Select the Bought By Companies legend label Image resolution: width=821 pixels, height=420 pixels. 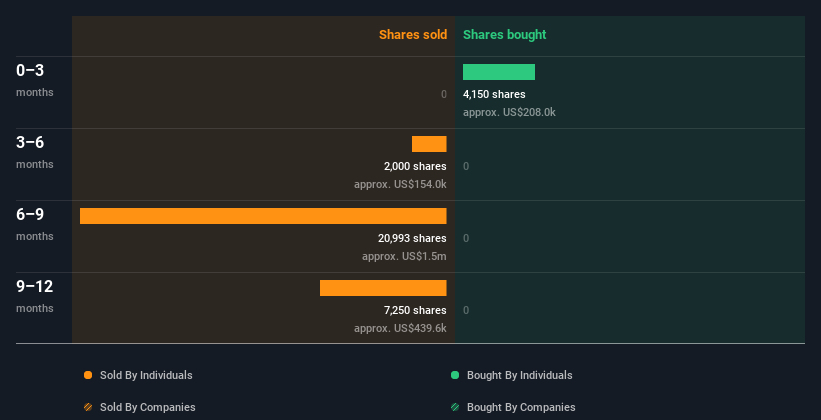pyautogui.click(x=521, y=407)
